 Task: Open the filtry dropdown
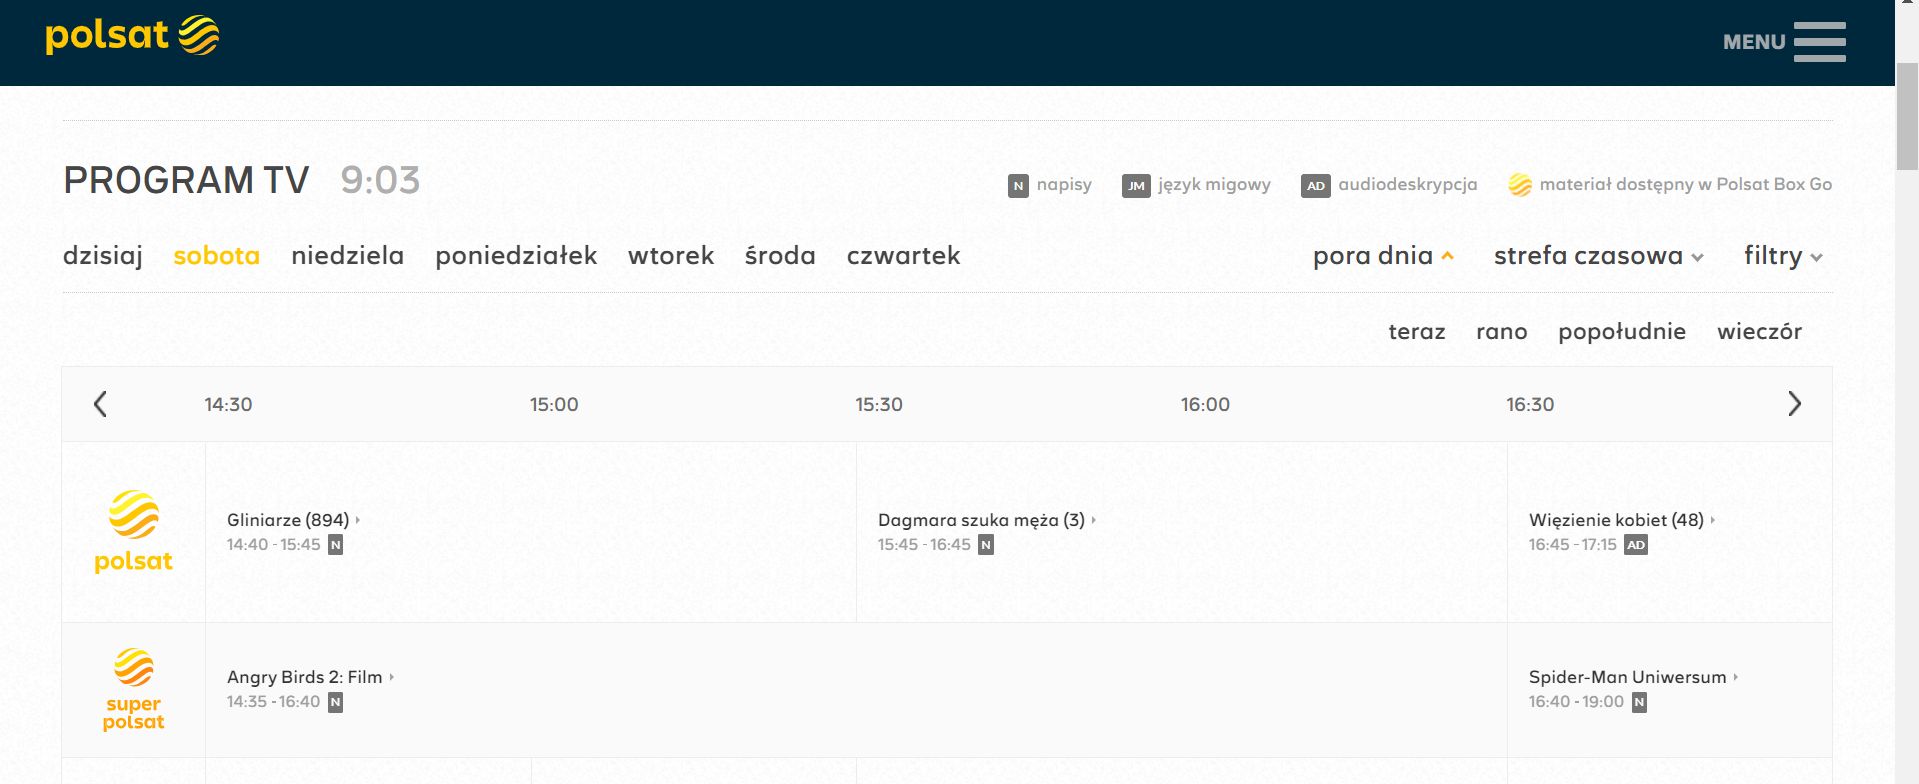tap(1783, 256)
